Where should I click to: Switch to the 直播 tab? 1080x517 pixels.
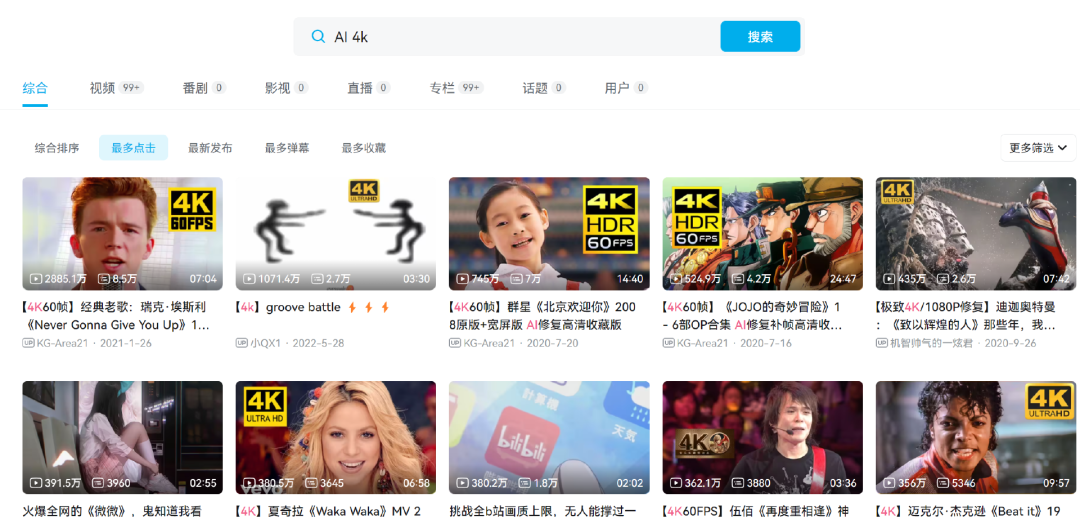(368, 88)
